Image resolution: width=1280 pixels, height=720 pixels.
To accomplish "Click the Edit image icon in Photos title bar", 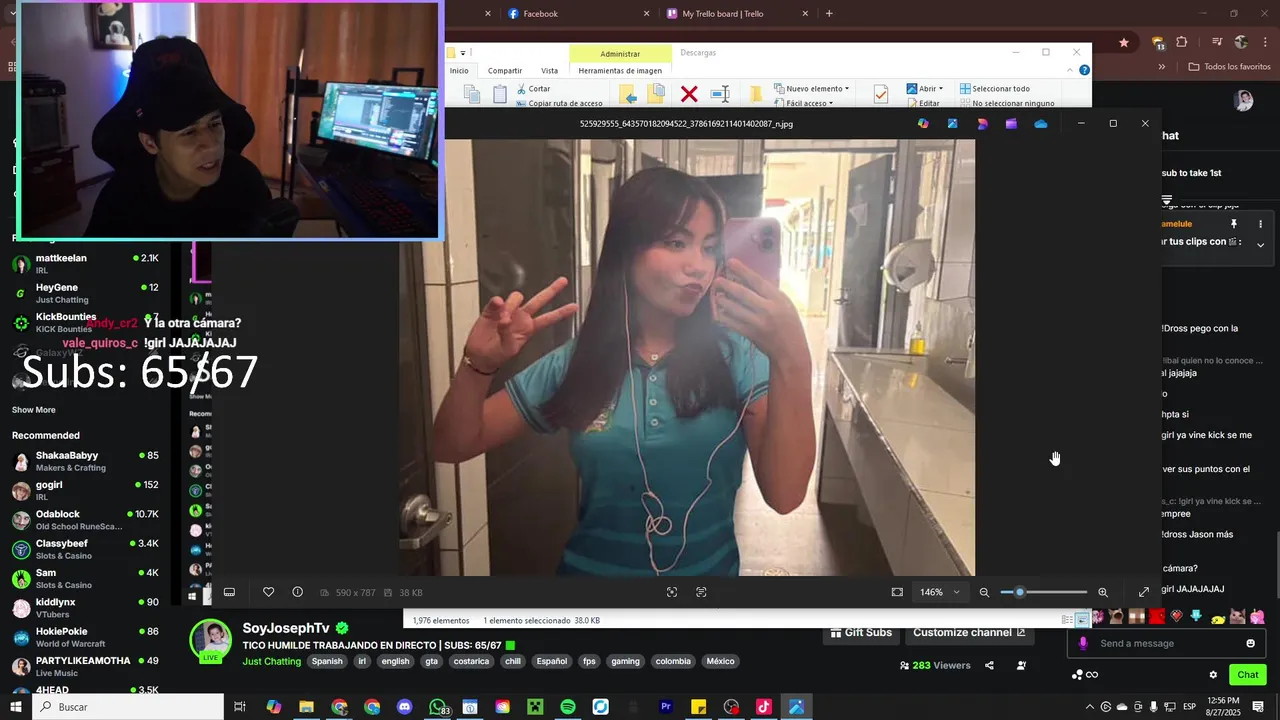I will [x=953, y=123].
